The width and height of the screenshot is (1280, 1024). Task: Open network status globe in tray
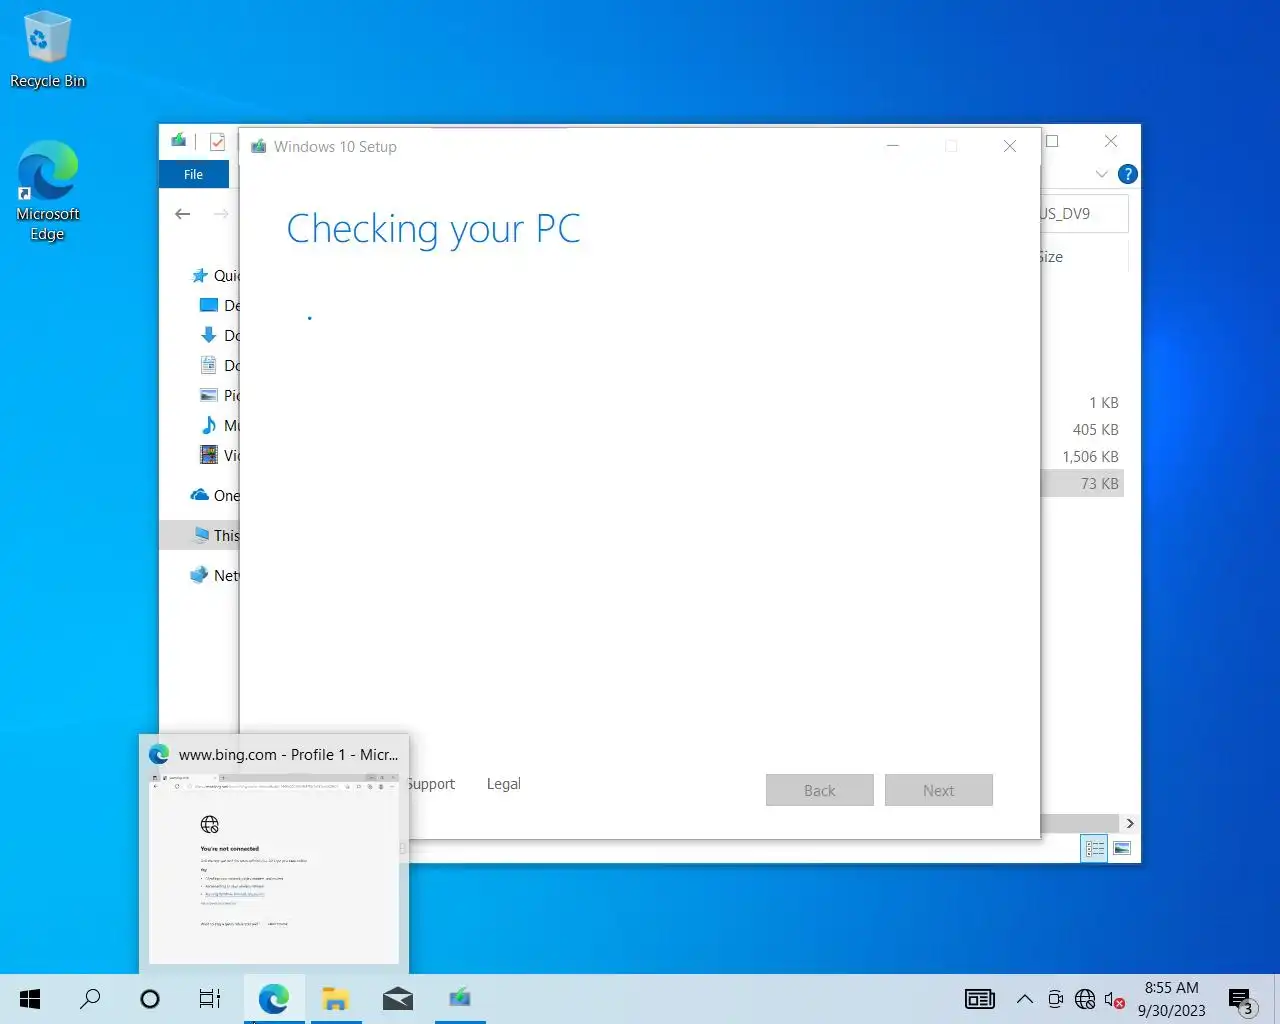pos(1085,999)
